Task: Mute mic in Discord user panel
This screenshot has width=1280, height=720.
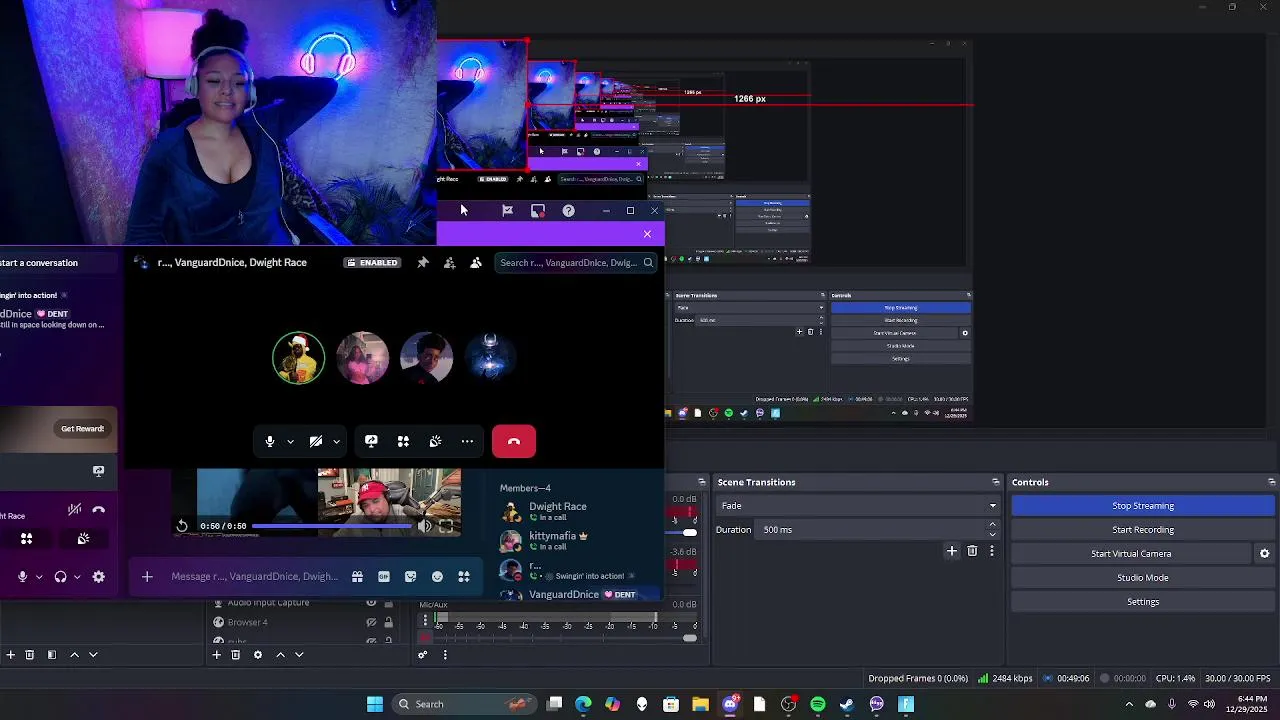Action: coord(22,576)
